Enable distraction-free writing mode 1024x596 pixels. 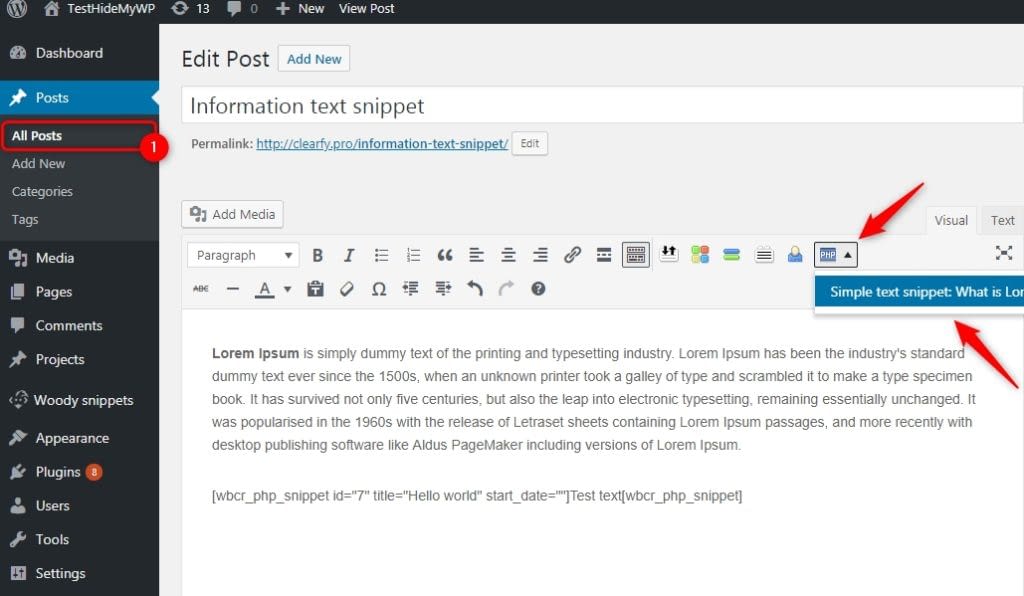click(1004, 254)
